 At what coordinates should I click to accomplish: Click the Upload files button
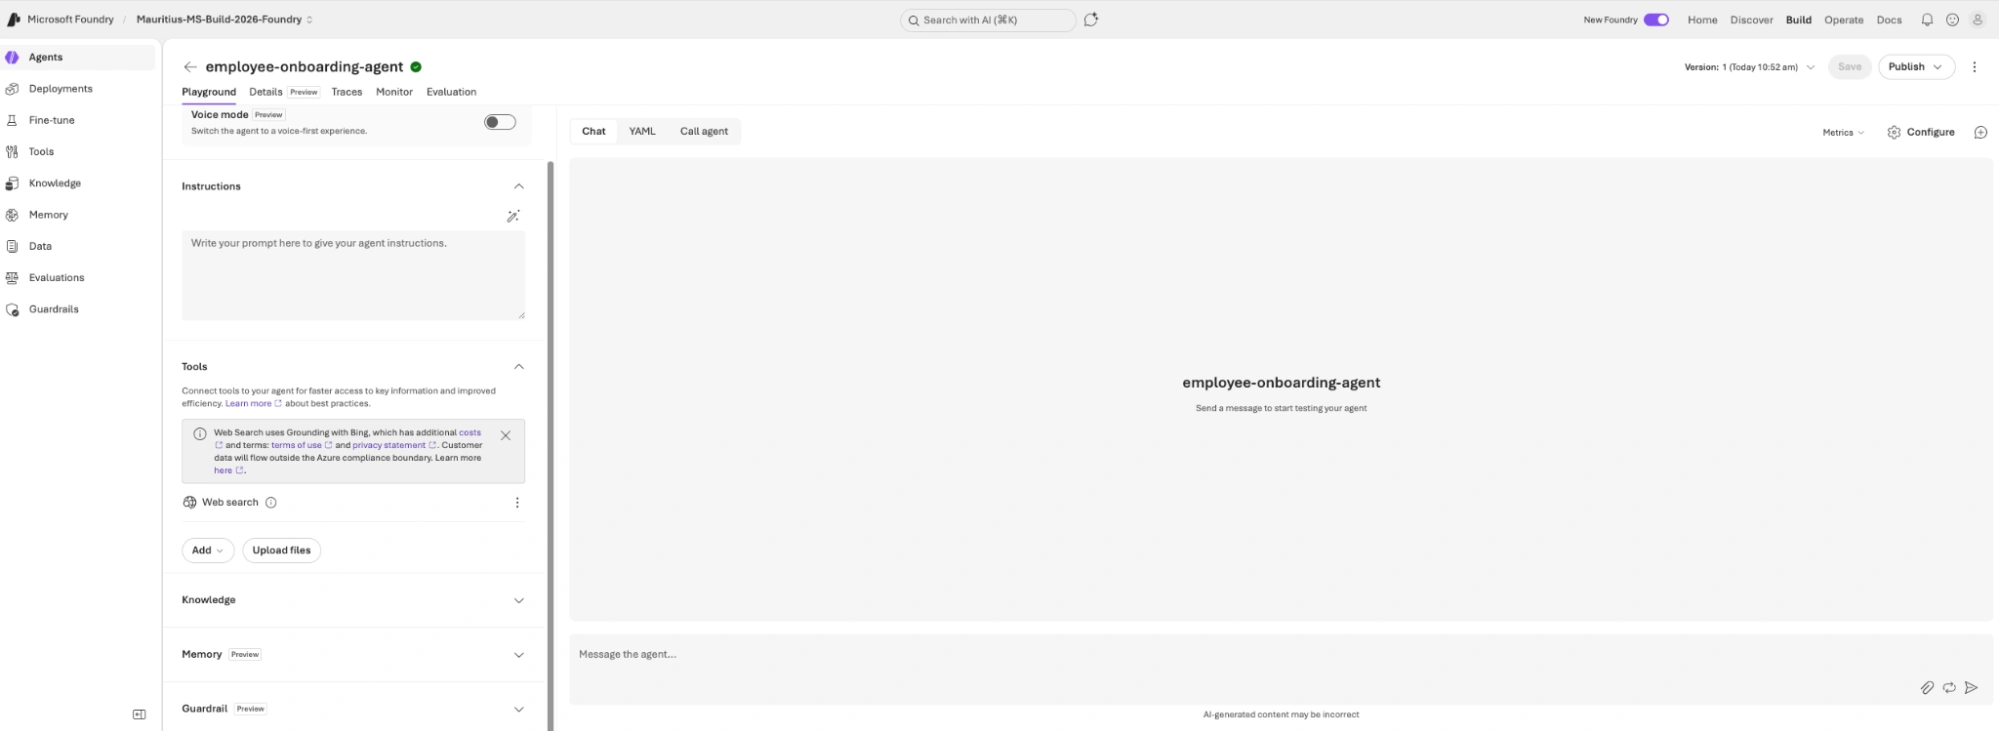[x=281, y=550]
